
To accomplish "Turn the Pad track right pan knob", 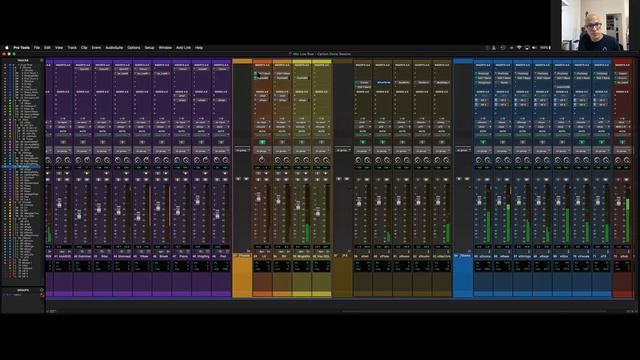I will click(226, 160).
